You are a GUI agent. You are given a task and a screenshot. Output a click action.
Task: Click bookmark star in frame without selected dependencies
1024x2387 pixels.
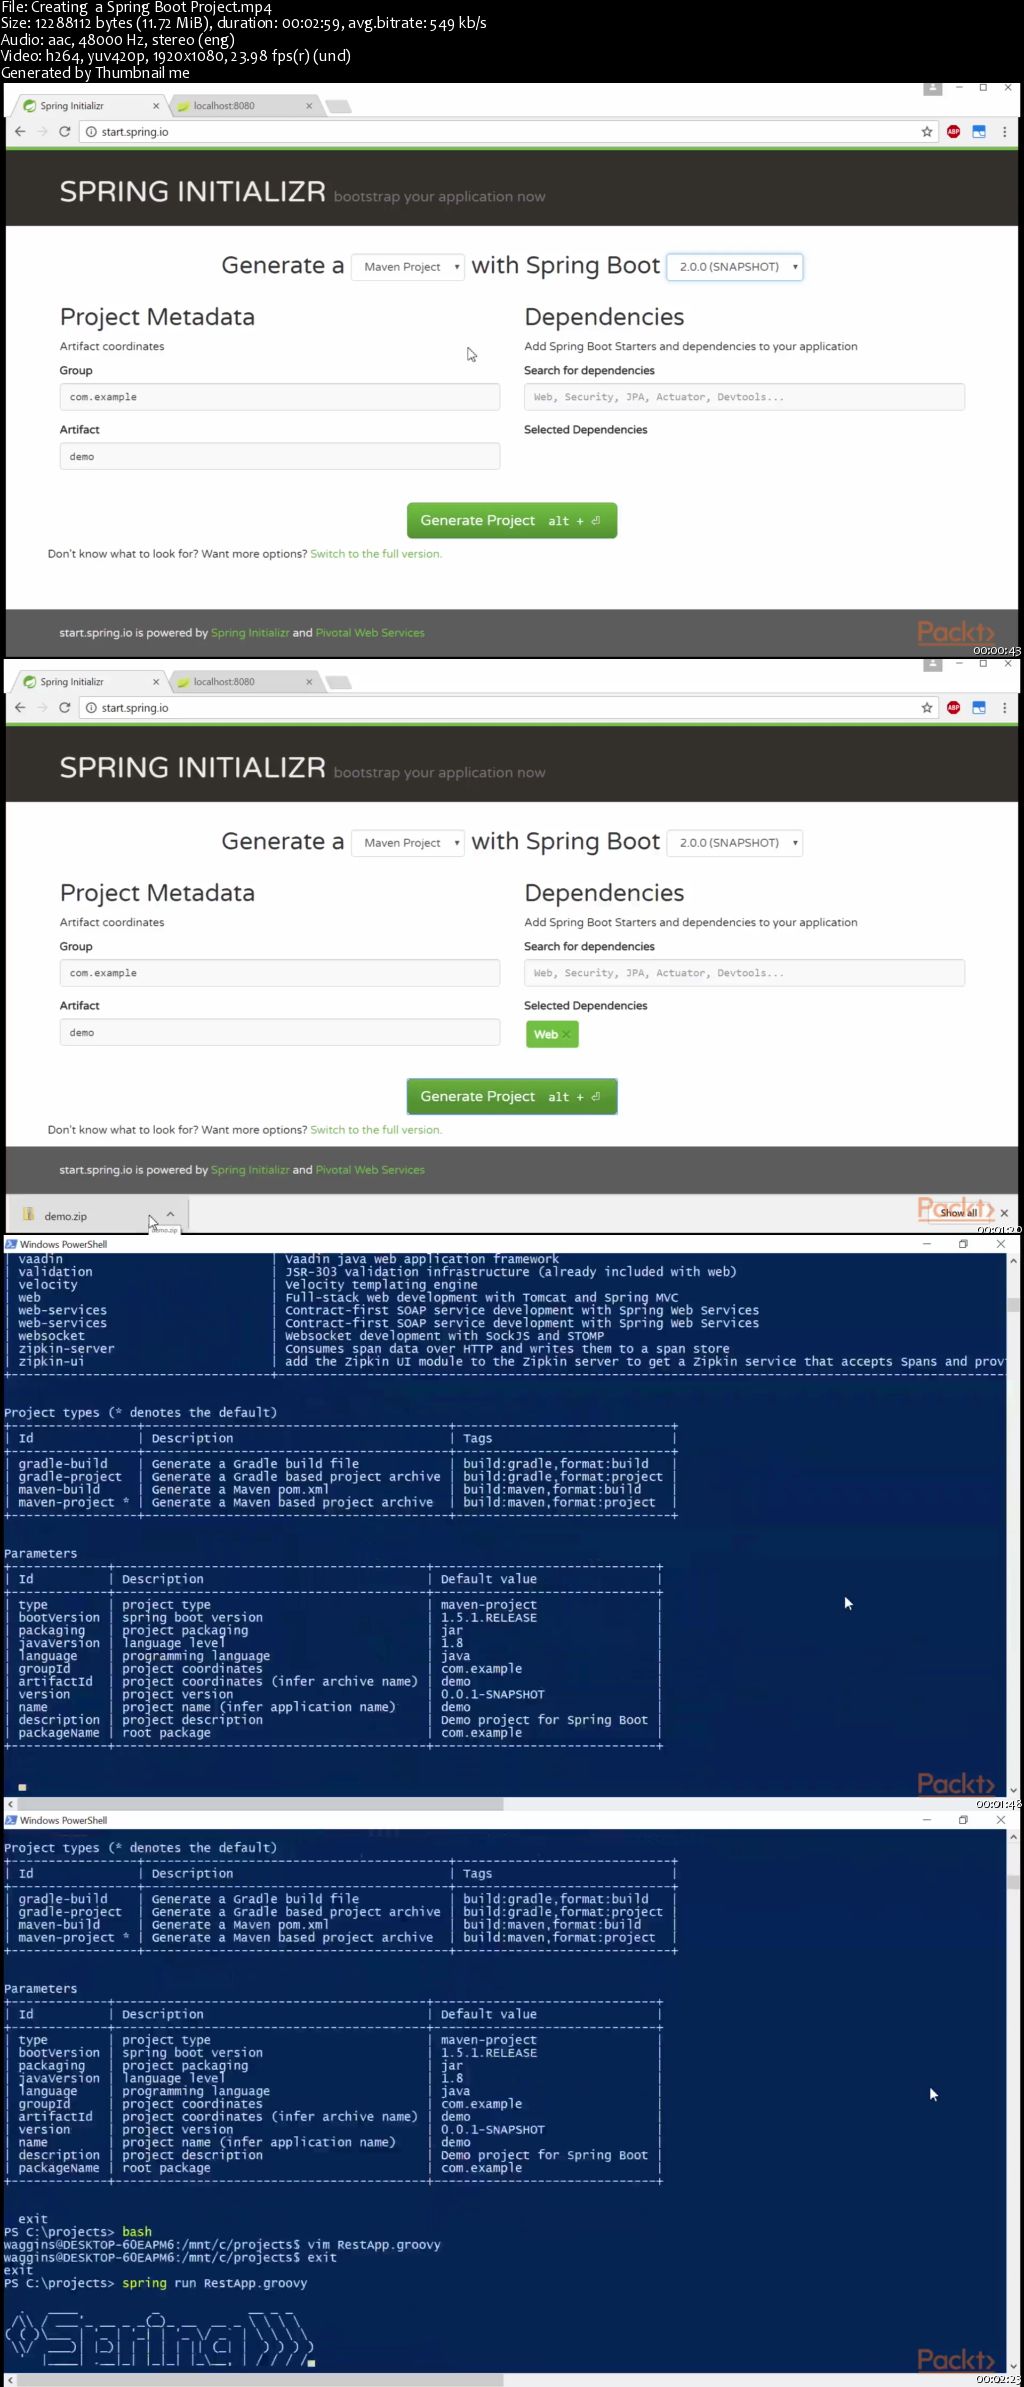pos(927,131)
